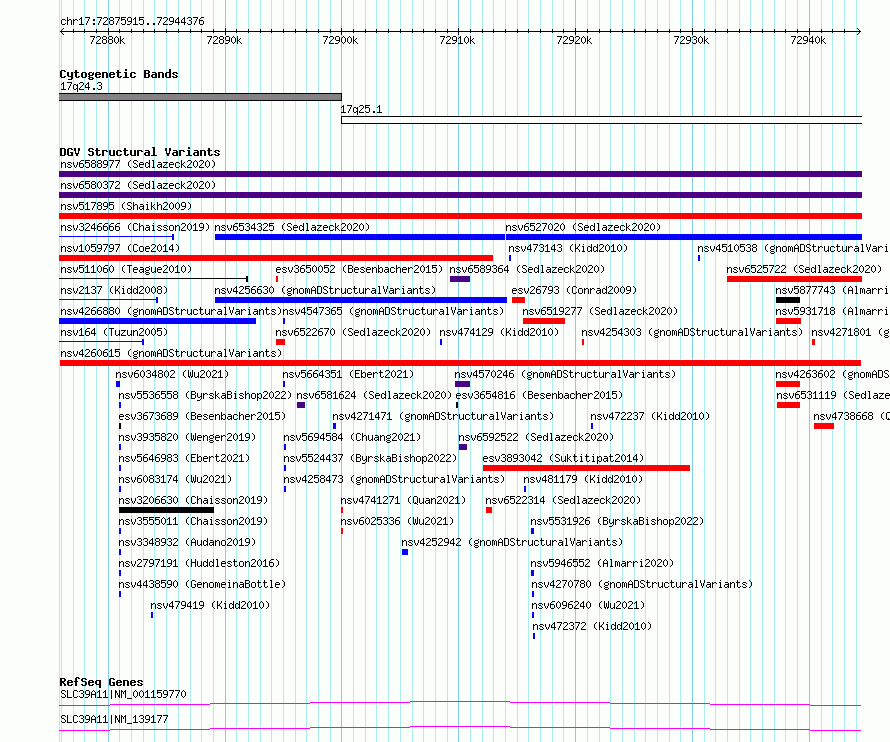Click nsv4271471 gnomAD variant label
Image resolution: width=890 pixels, height=742 pixels.
(443, 416)
